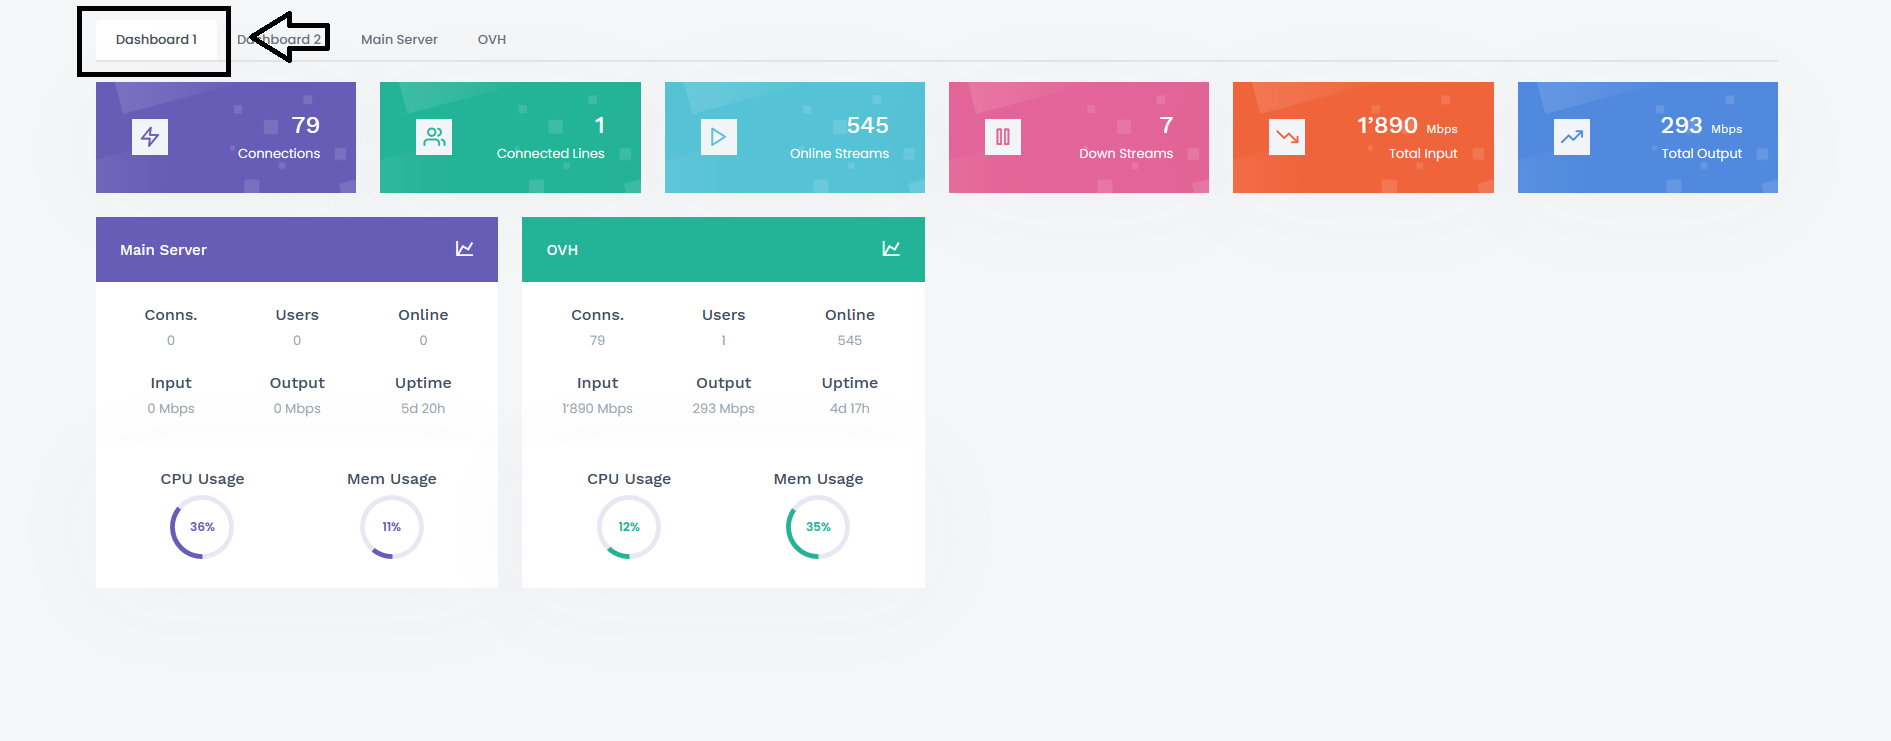Switch to the OVH tab
The height and width of the screenshot is (741, 1891).
click(x=492, y=40)
